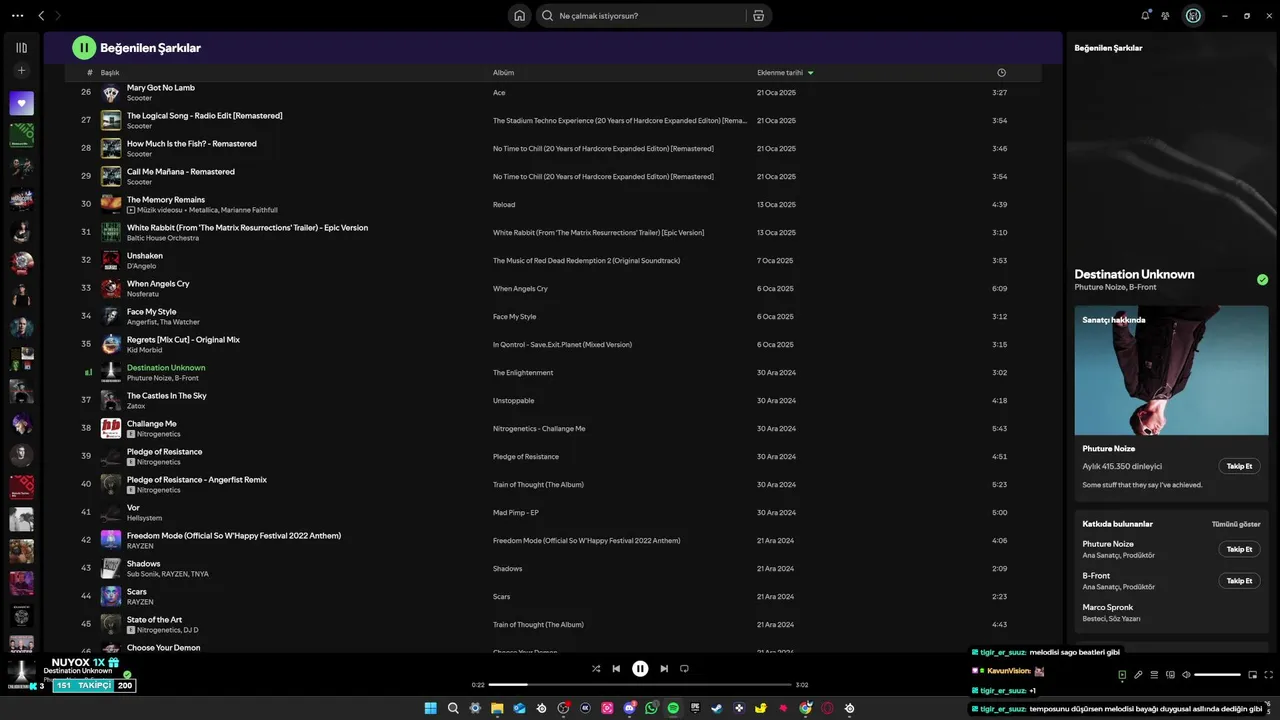The width and height of the screenshot is (1280, 720).
Task: Open Opera browser from the taskbar
Action: (x=828, y=708)
